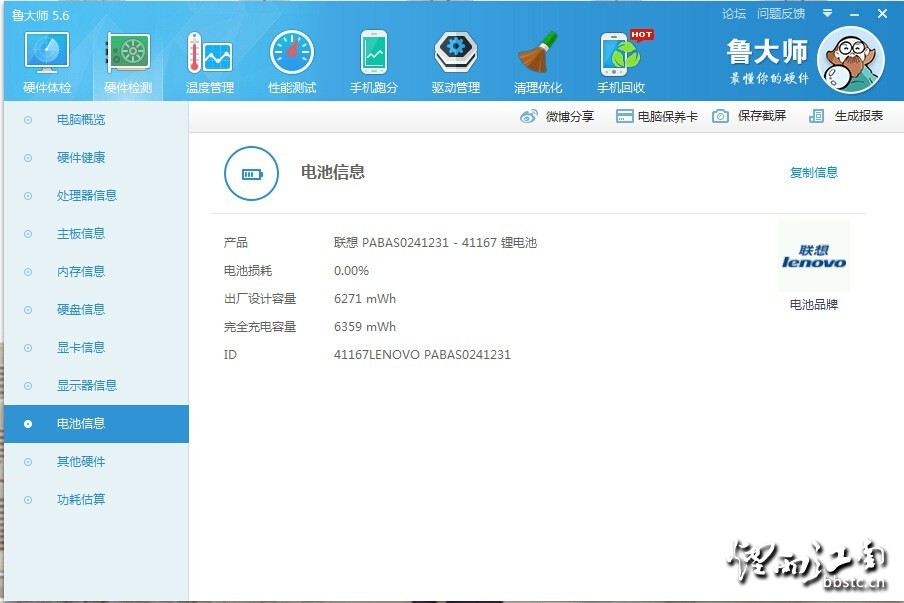Click the 产品 field label
904x603 pixels.
coord(236,243)
